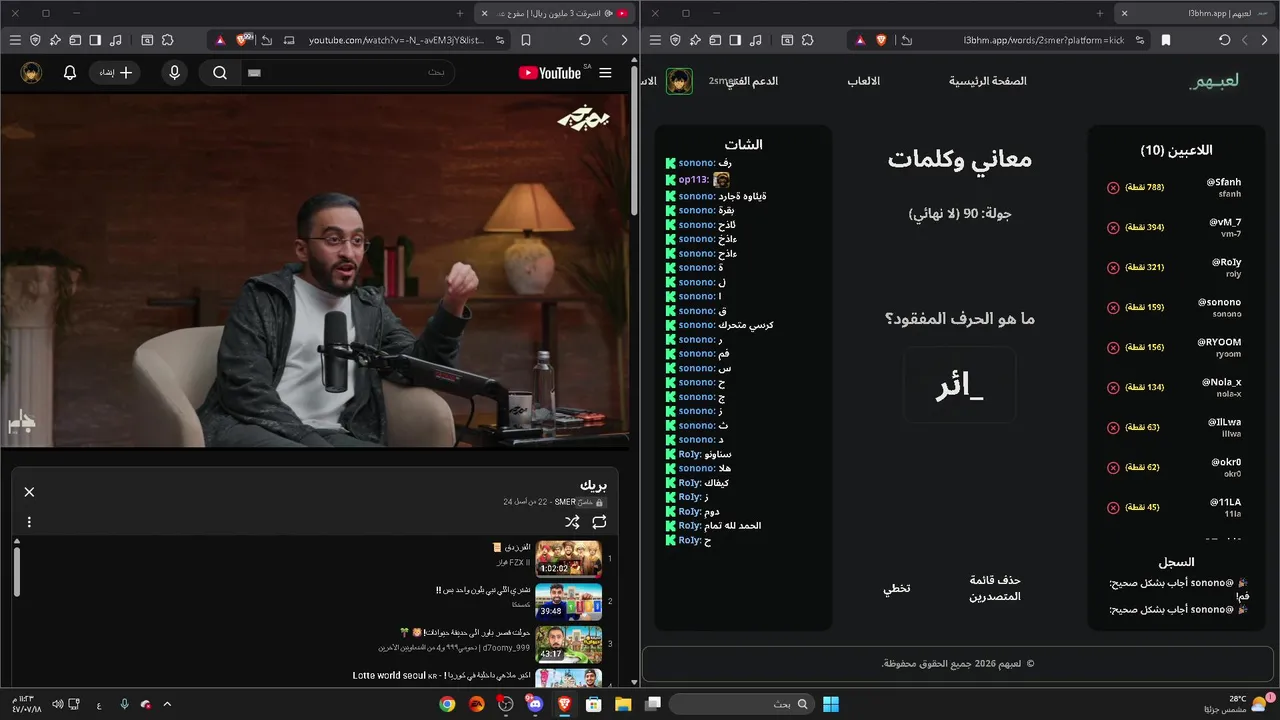Toggle sidebar panel icon in YouTube window
This screenshot has height=720, width=1280.
(x=95, y=40)
